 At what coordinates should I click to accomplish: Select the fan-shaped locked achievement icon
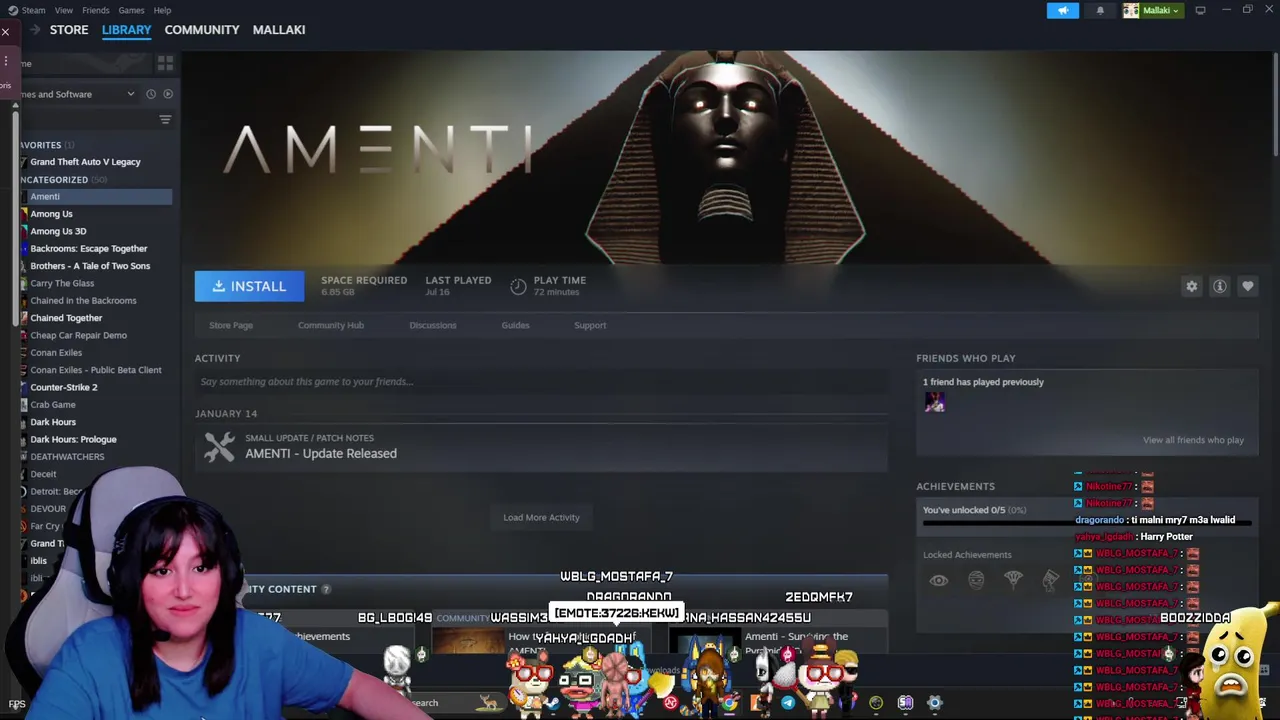(x=1013, y=580)
